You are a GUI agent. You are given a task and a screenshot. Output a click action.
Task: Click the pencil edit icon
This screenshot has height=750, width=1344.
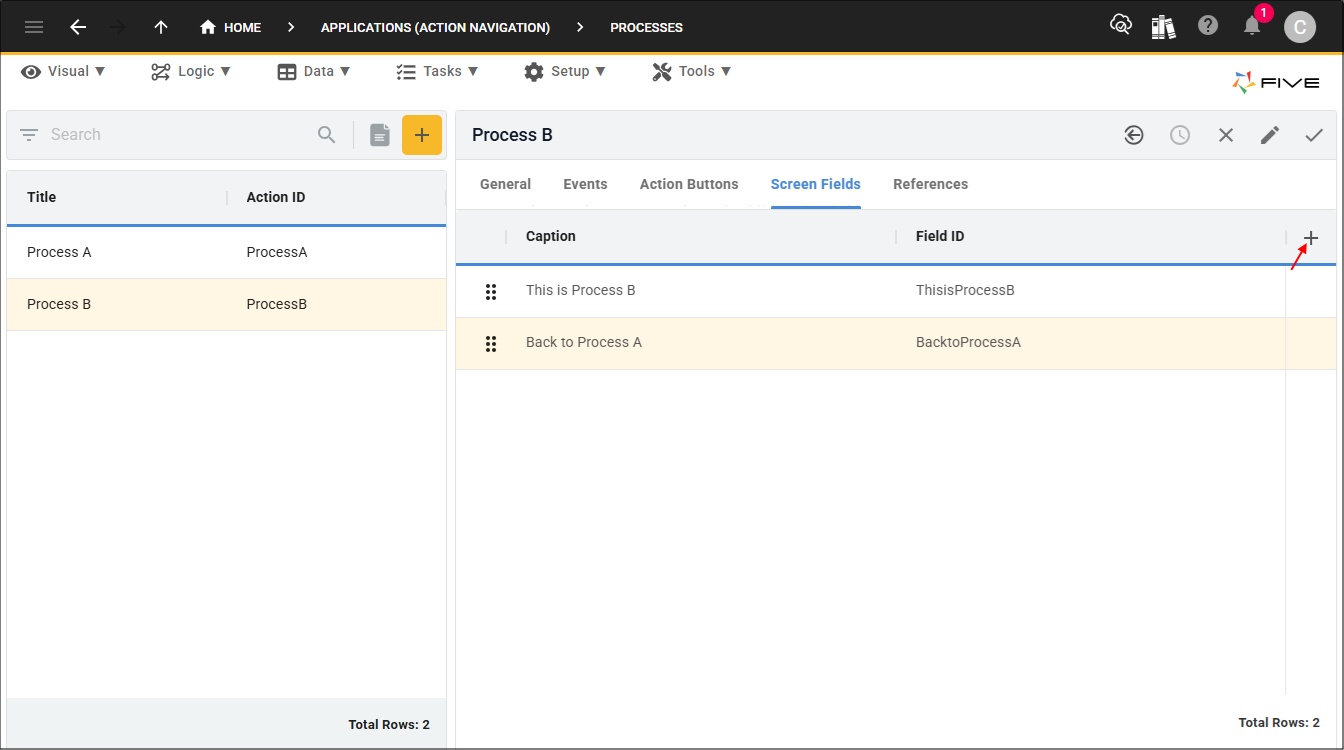point(1270,135)
